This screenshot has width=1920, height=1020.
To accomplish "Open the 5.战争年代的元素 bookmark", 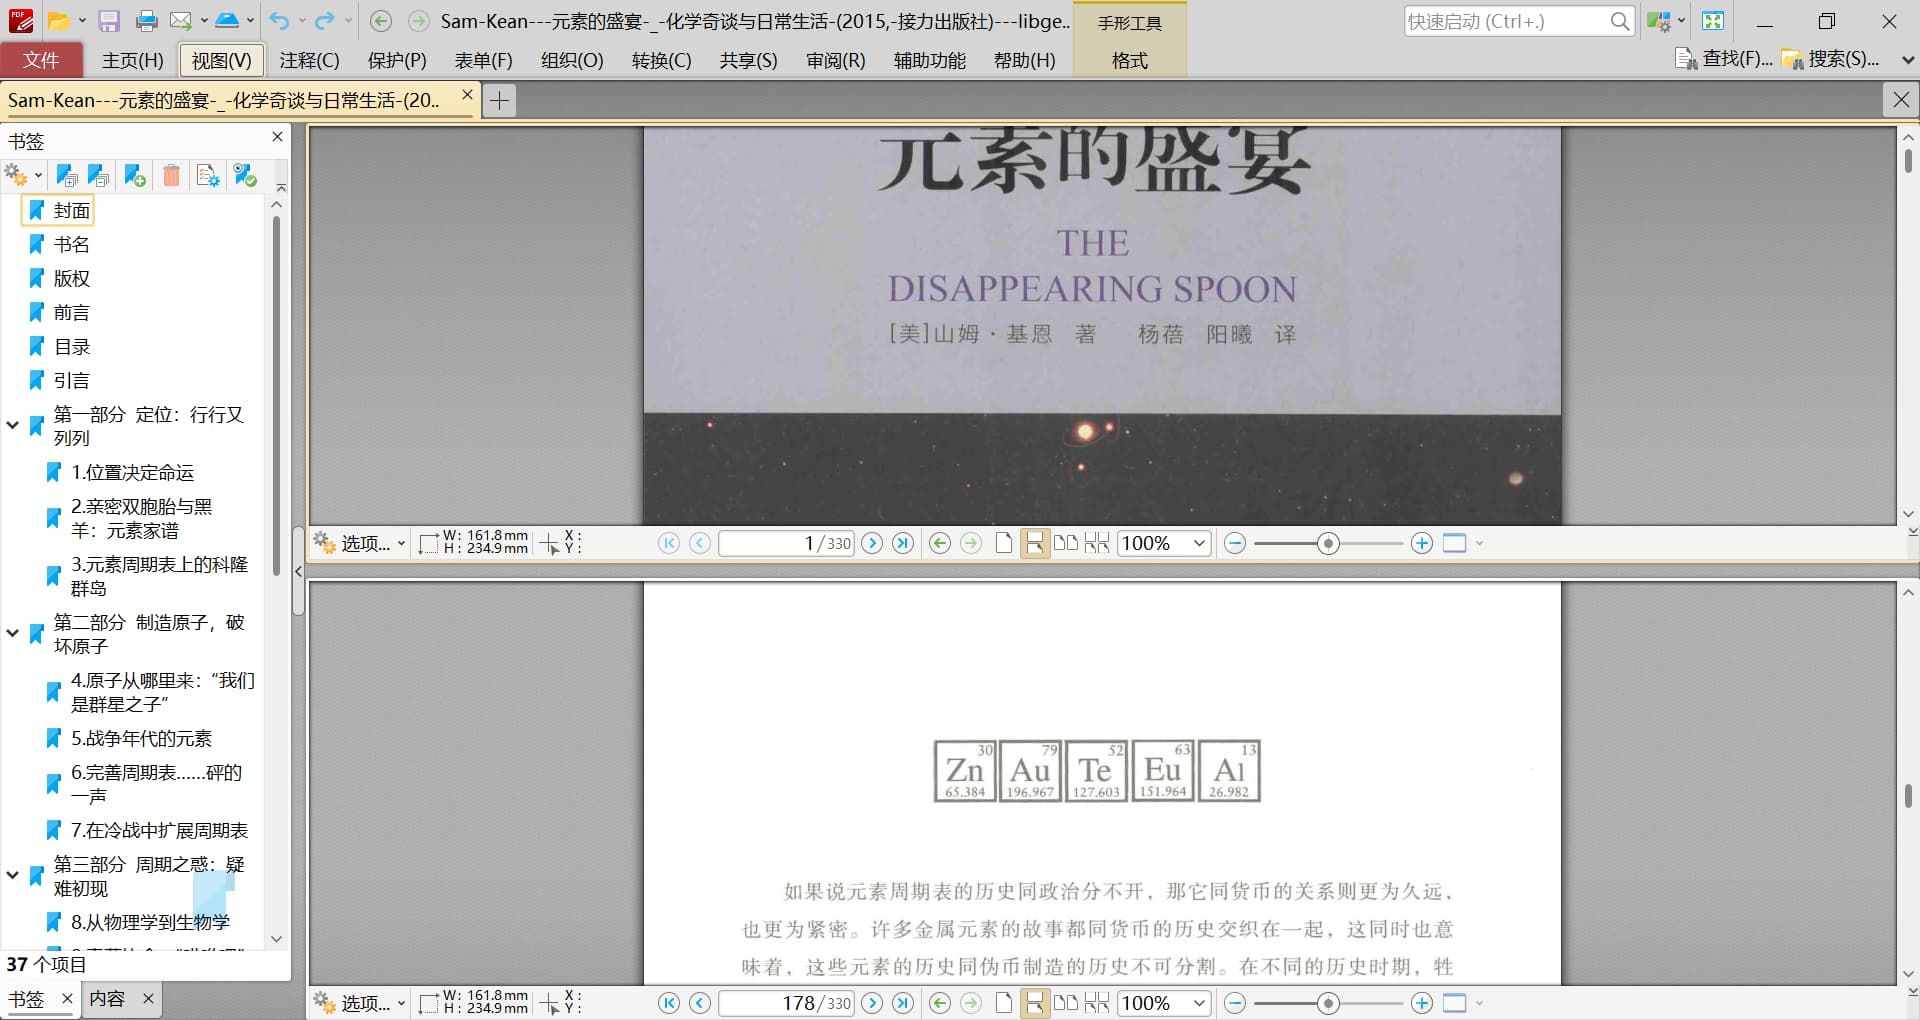I will pyautogui.click(x=141, y=738).
